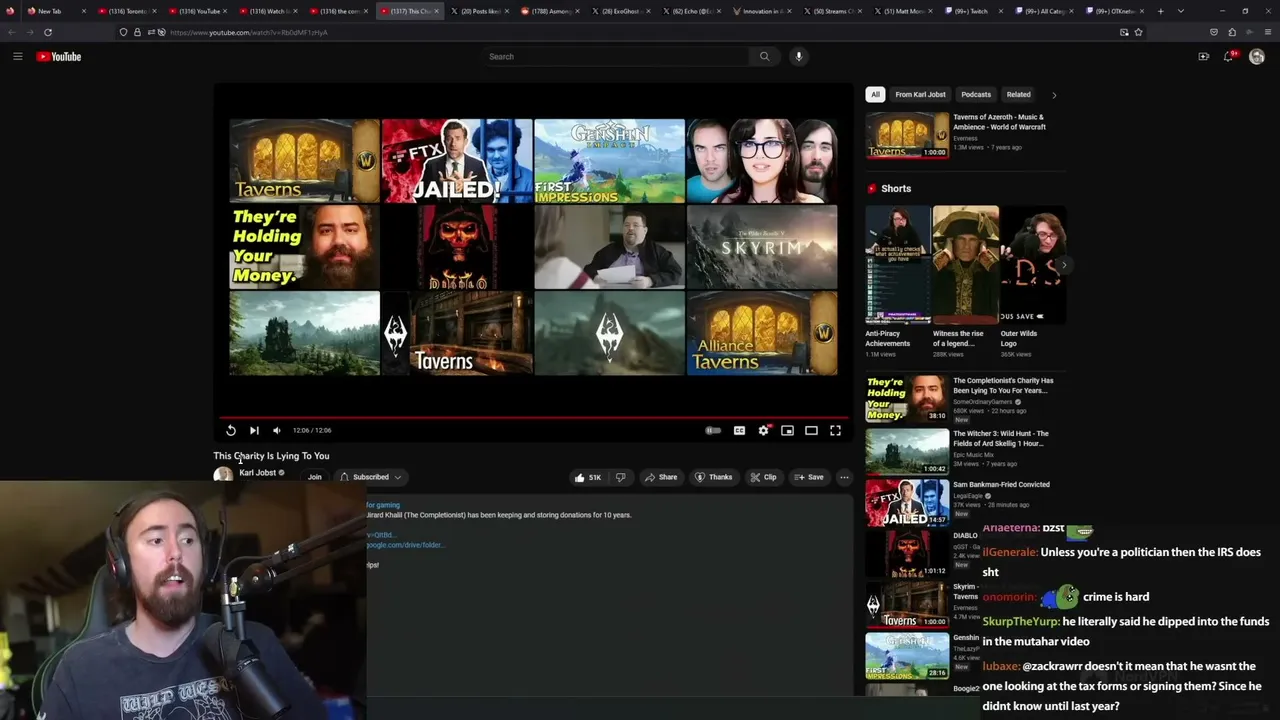Open the Subscribed notification dropdown
Screen dimensions: 1280x720
tap(371, 477)
